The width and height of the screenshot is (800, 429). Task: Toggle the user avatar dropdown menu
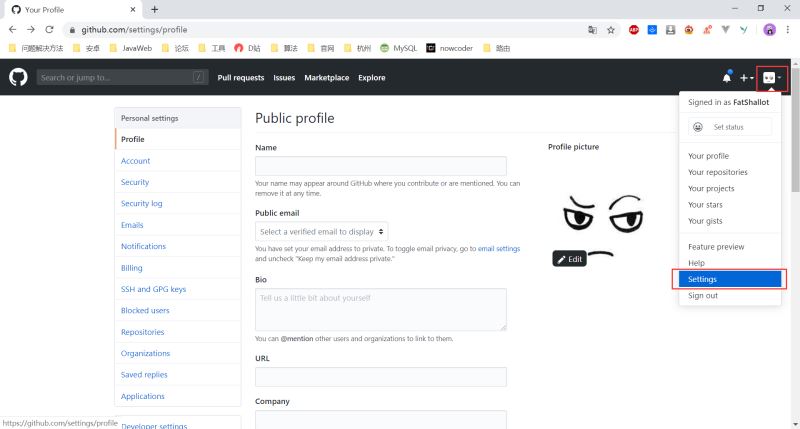point(772,78)
